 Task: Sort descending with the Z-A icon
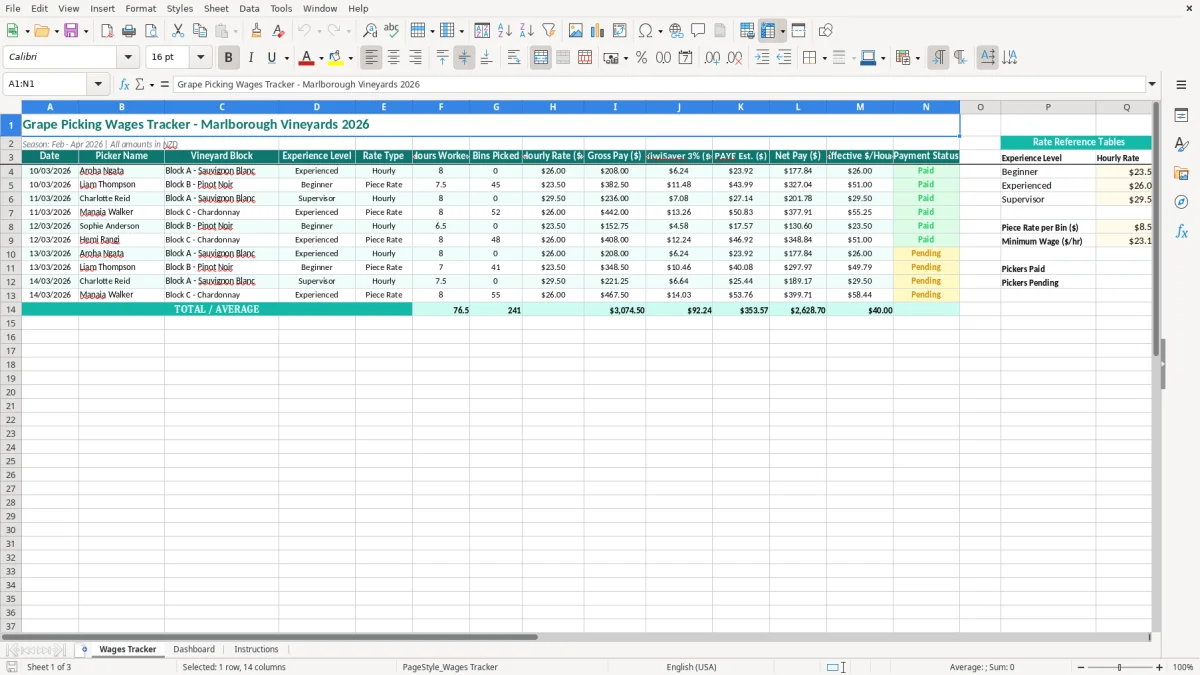pos(526,31)
